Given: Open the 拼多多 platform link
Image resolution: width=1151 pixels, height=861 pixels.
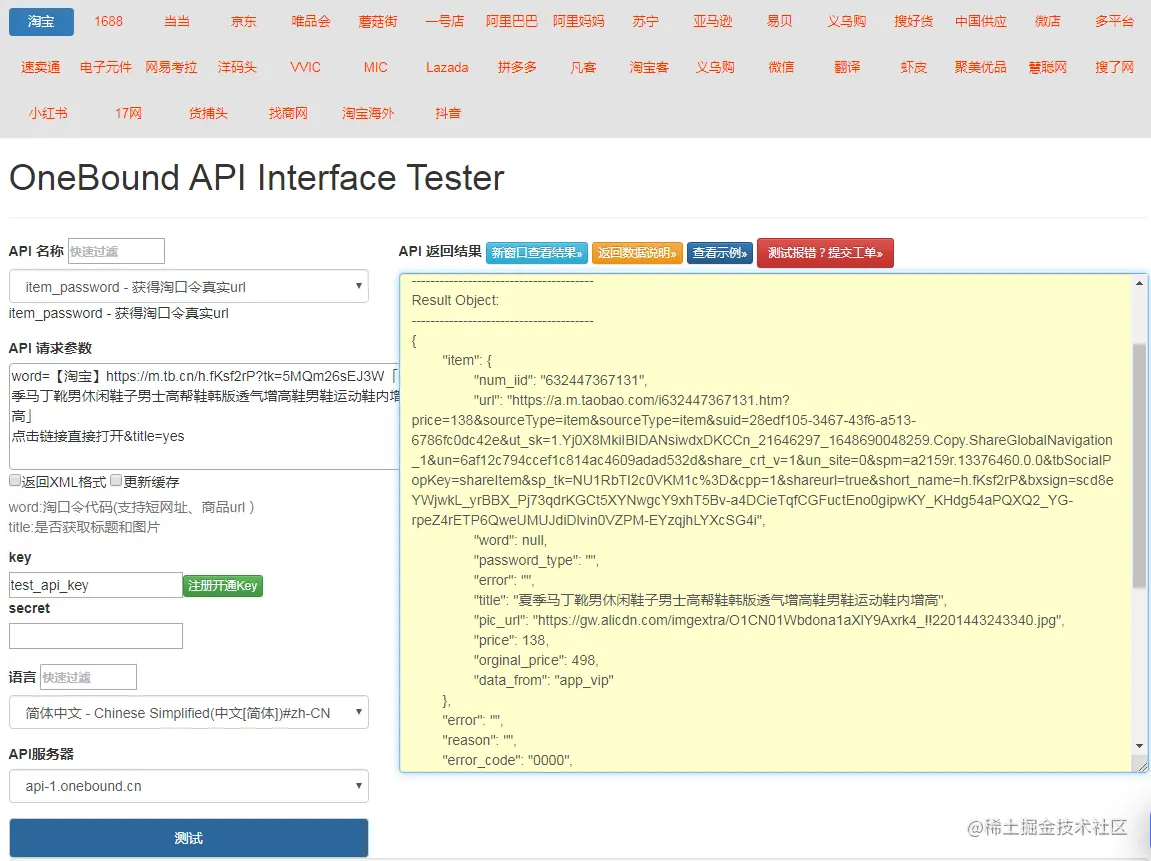Looking at the screenshot, I should tap(517, 68).
